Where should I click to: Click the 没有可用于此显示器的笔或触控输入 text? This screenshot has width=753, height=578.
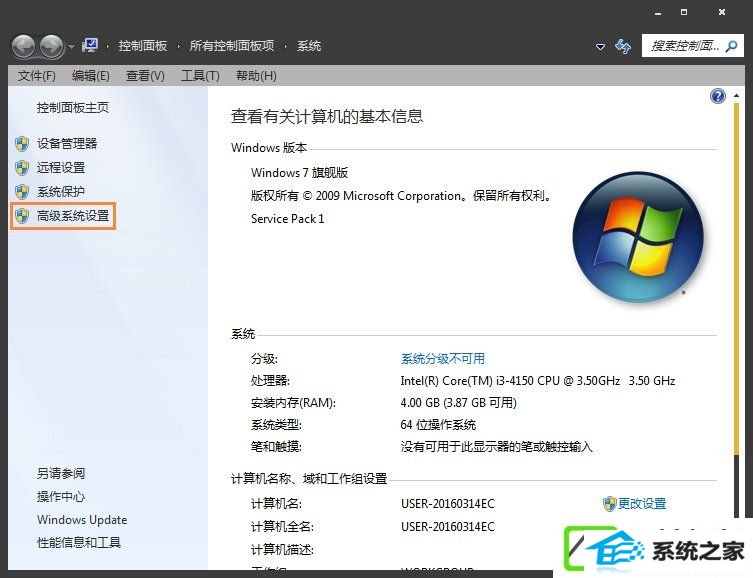[497, 447]
